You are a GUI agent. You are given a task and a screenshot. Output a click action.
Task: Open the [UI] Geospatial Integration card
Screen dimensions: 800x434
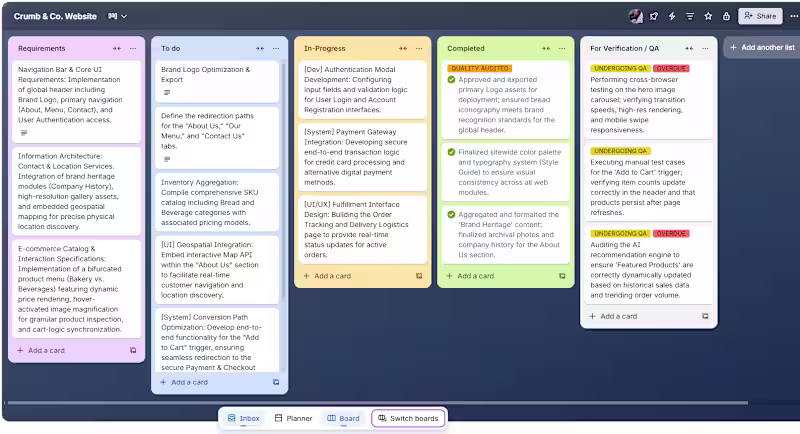pyautogui.click(x=217, y=270)
